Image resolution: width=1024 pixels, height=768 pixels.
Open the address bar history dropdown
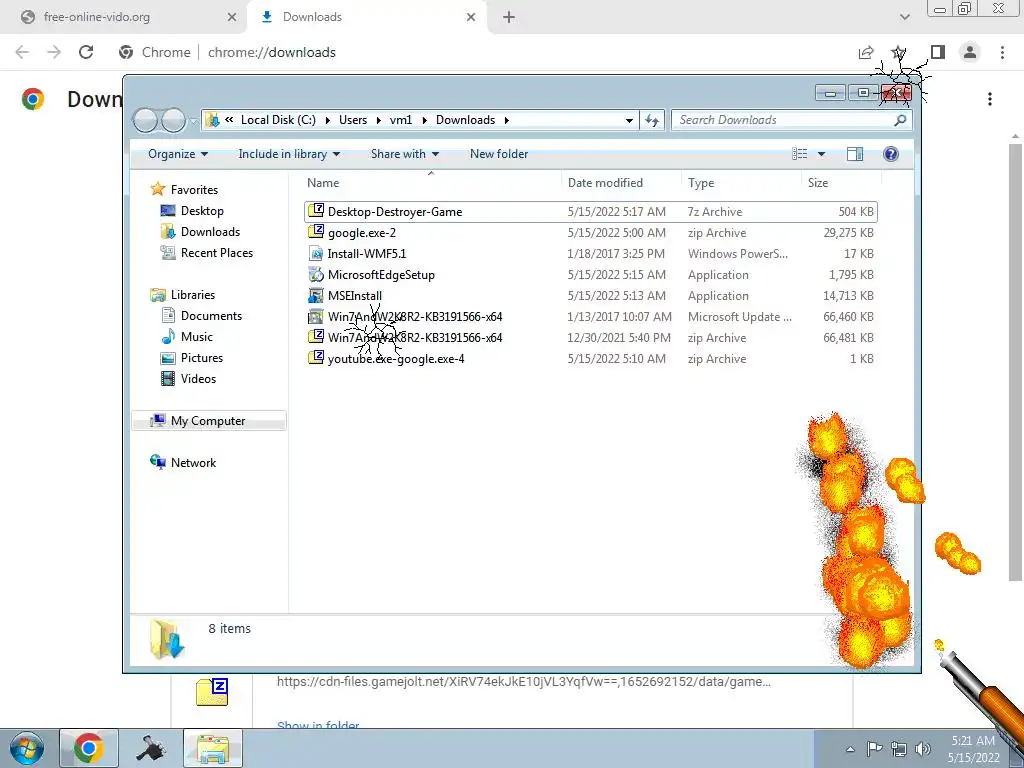[x=629, y=120]
